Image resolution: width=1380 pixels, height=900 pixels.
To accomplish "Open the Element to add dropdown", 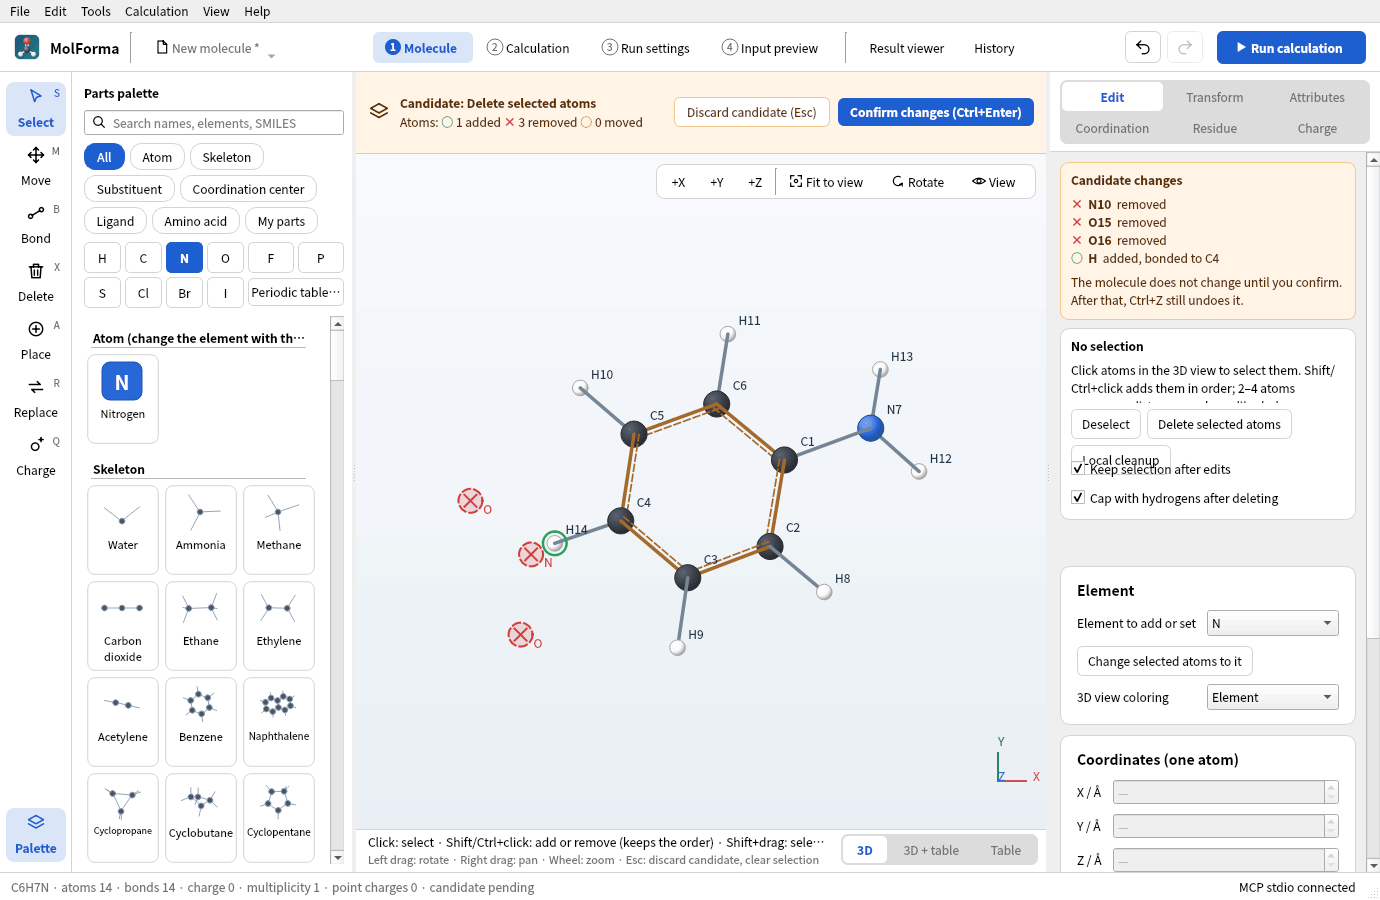I will [1272, 623].
